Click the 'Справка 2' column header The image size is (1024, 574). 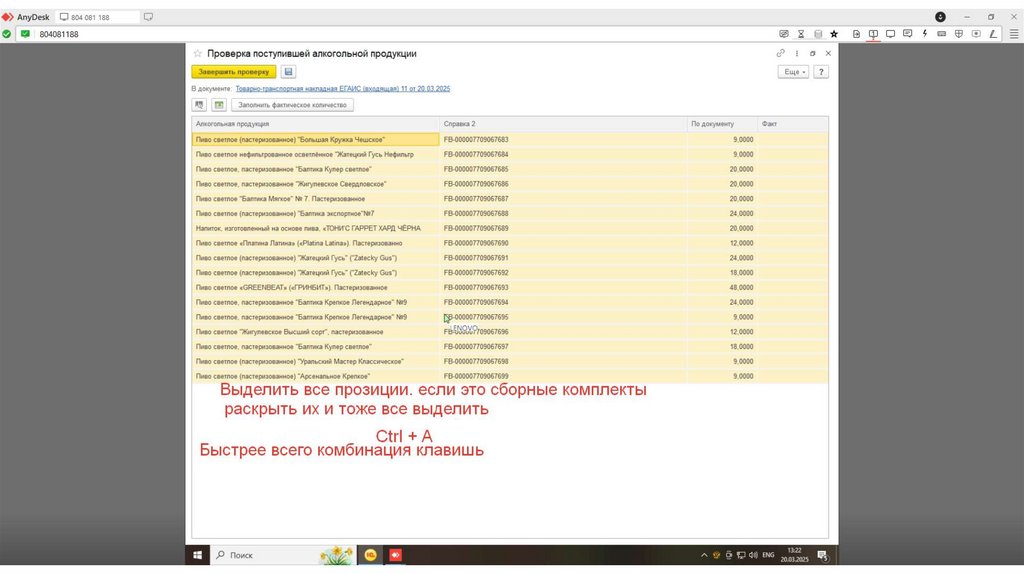click(x=563, y=124)
